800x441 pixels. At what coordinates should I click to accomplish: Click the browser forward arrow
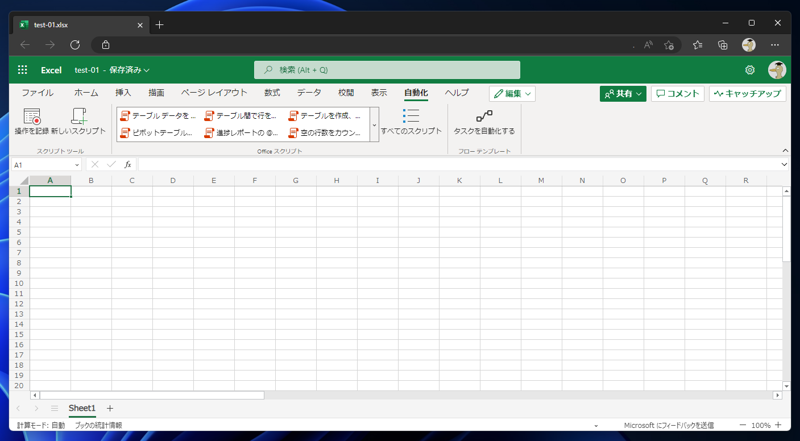coord(50,45)
